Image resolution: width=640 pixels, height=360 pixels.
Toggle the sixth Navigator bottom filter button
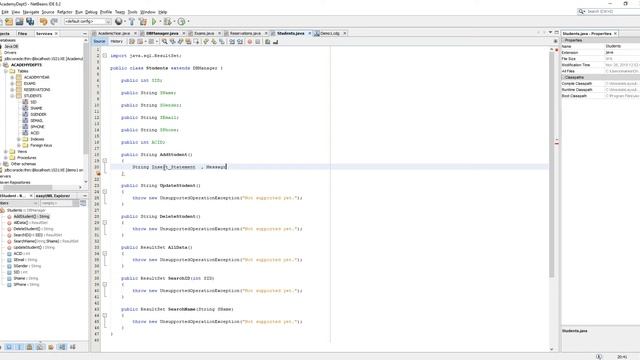(x=62, y=347)
